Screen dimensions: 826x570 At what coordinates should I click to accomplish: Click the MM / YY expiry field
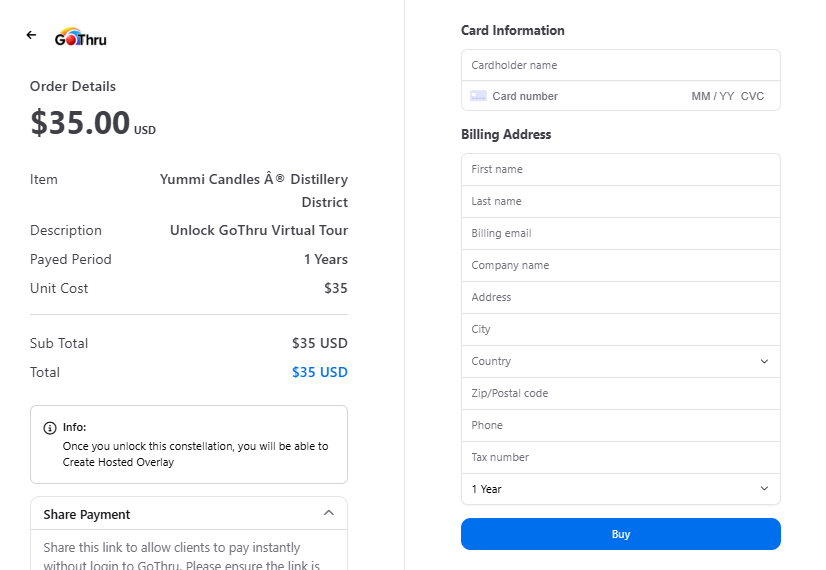pyautogui.click(x=712, y=96)
